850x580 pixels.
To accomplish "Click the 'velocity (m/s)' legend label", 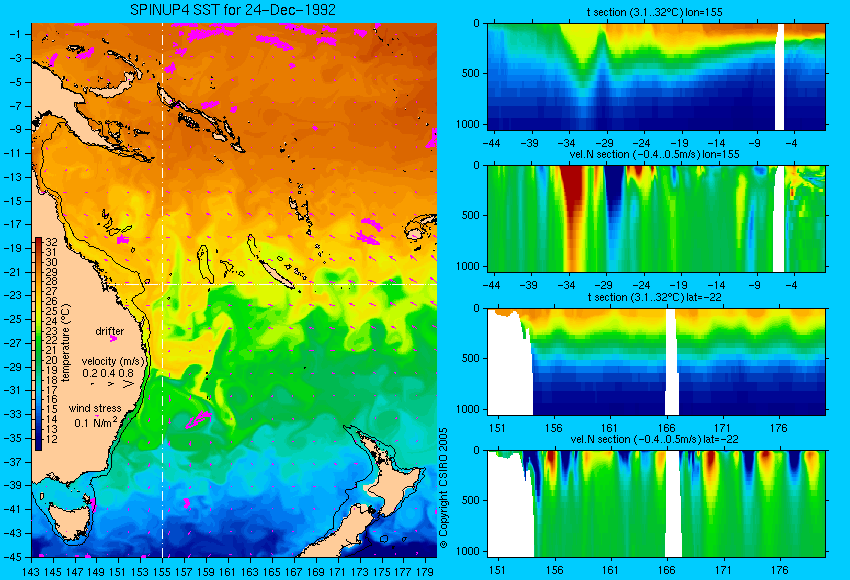I will tap(114, 361).
